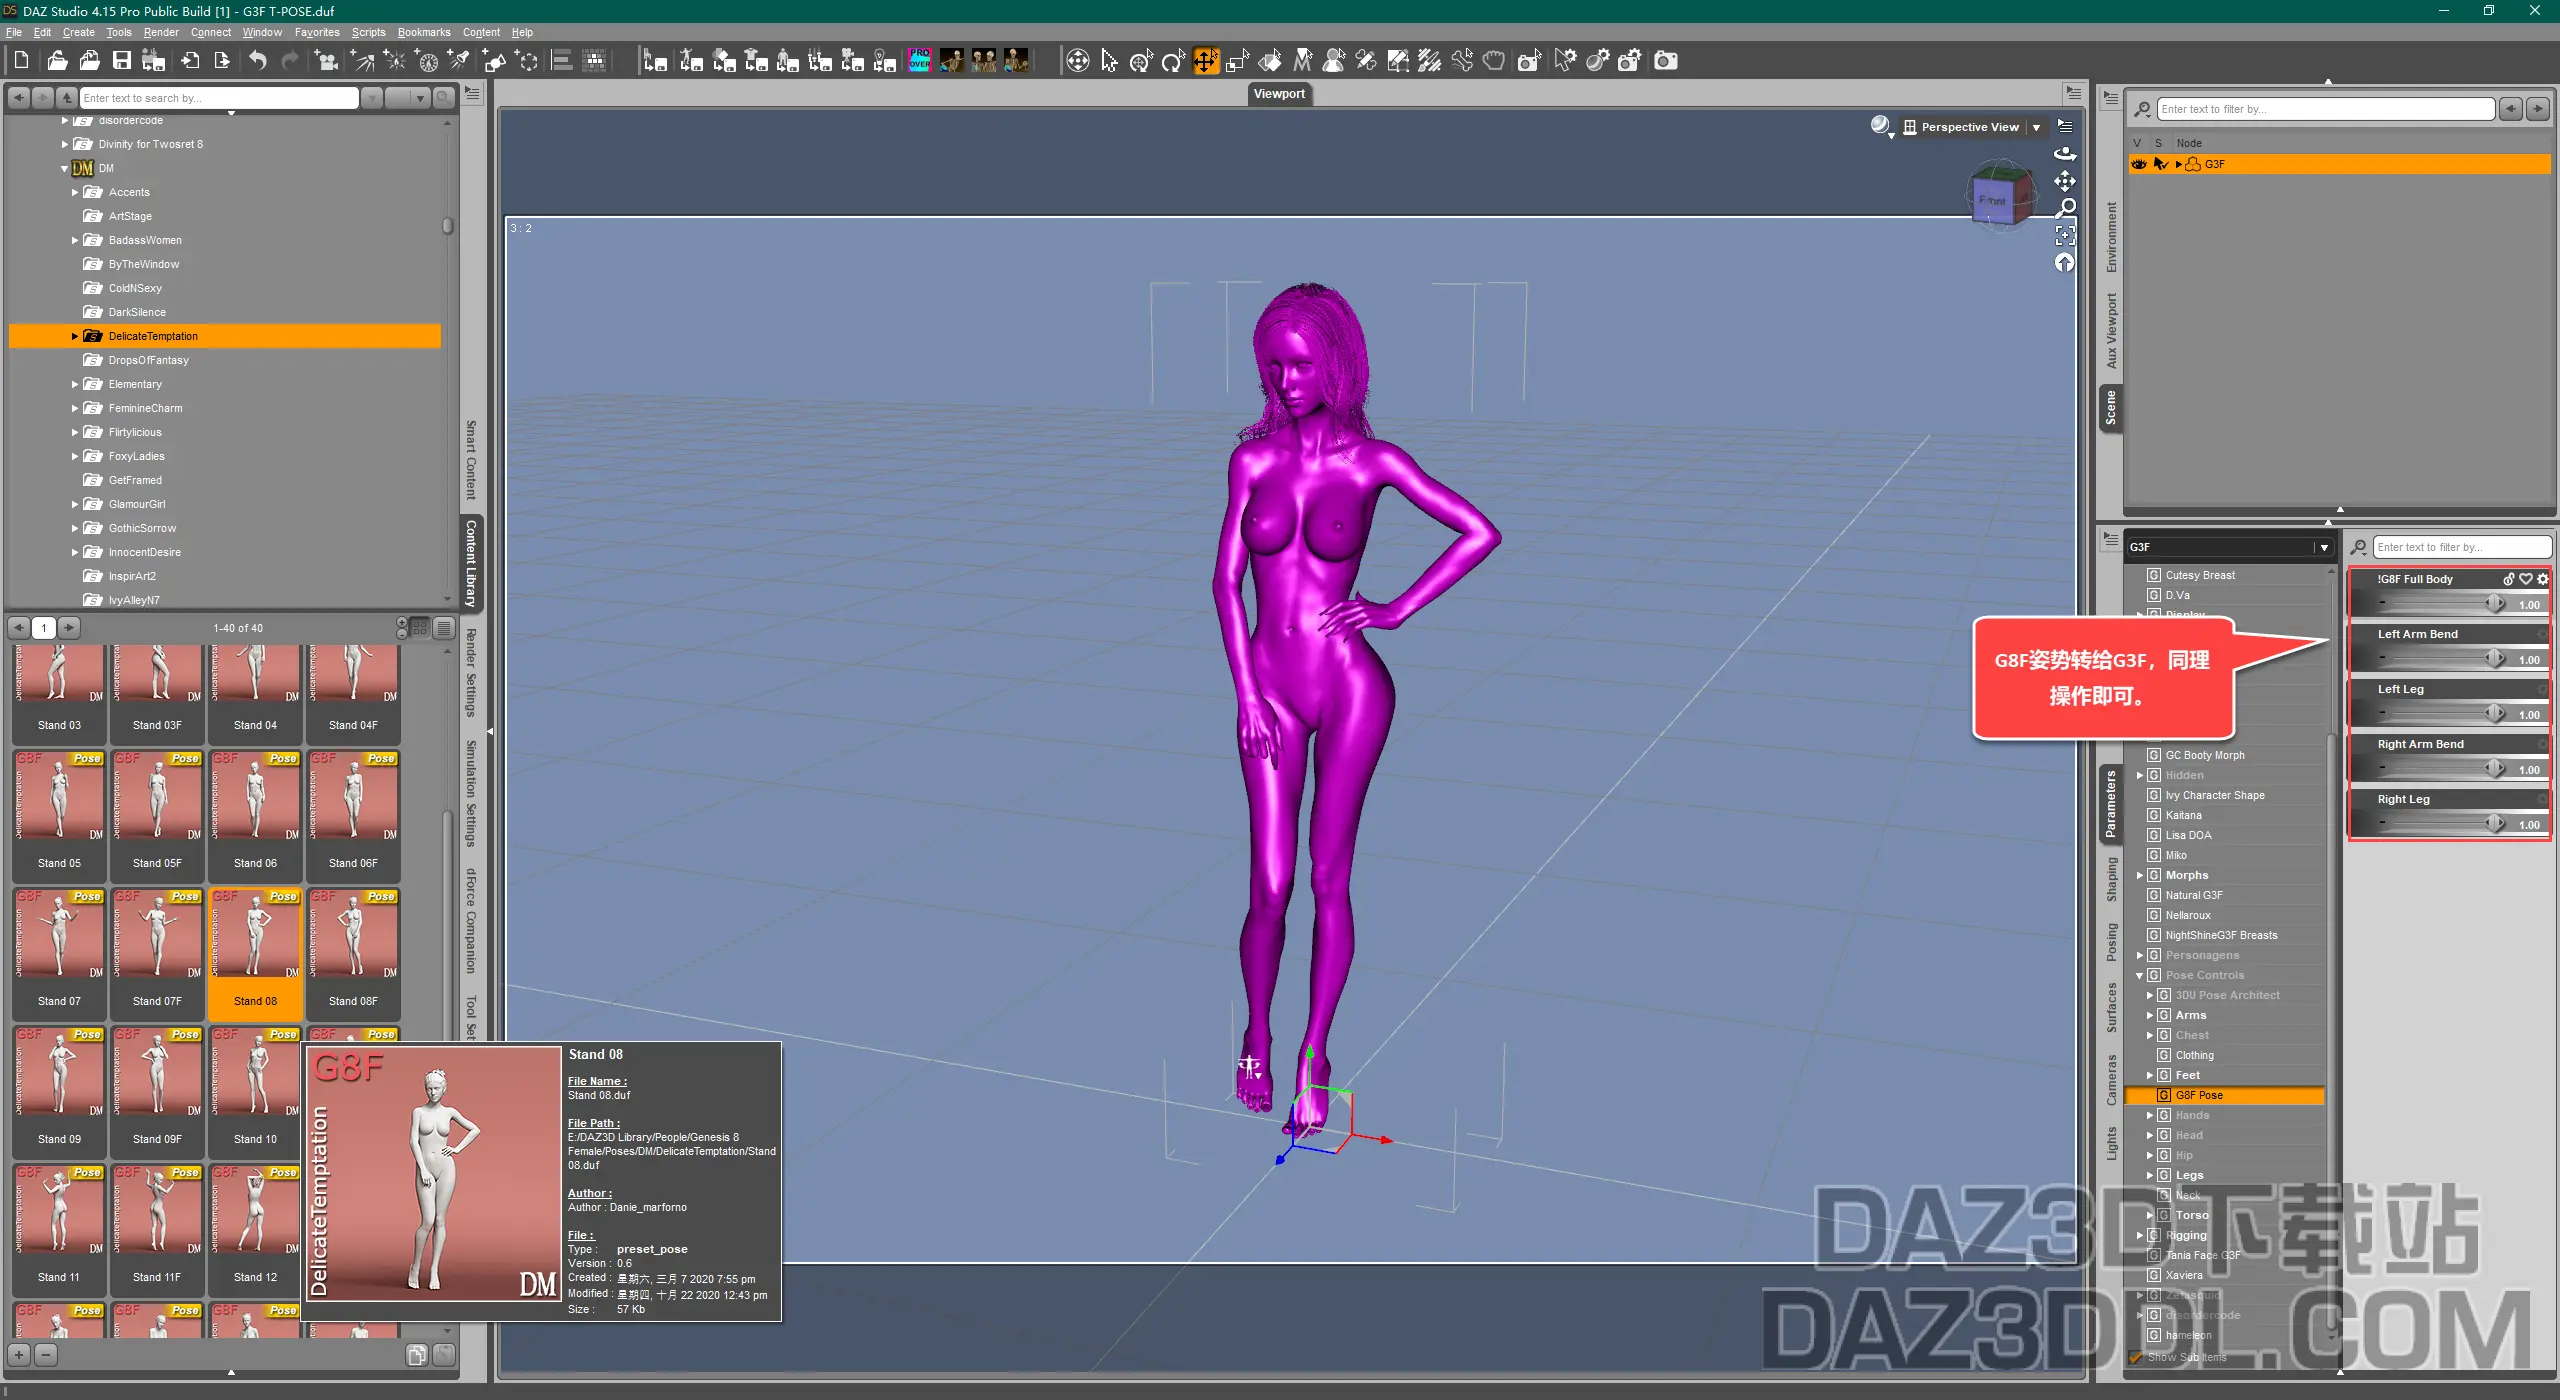Screen dimensions: 2560x1400
Task: Open the G3F node selector dropdown in Parameters
Action: tap(2323, 548)
